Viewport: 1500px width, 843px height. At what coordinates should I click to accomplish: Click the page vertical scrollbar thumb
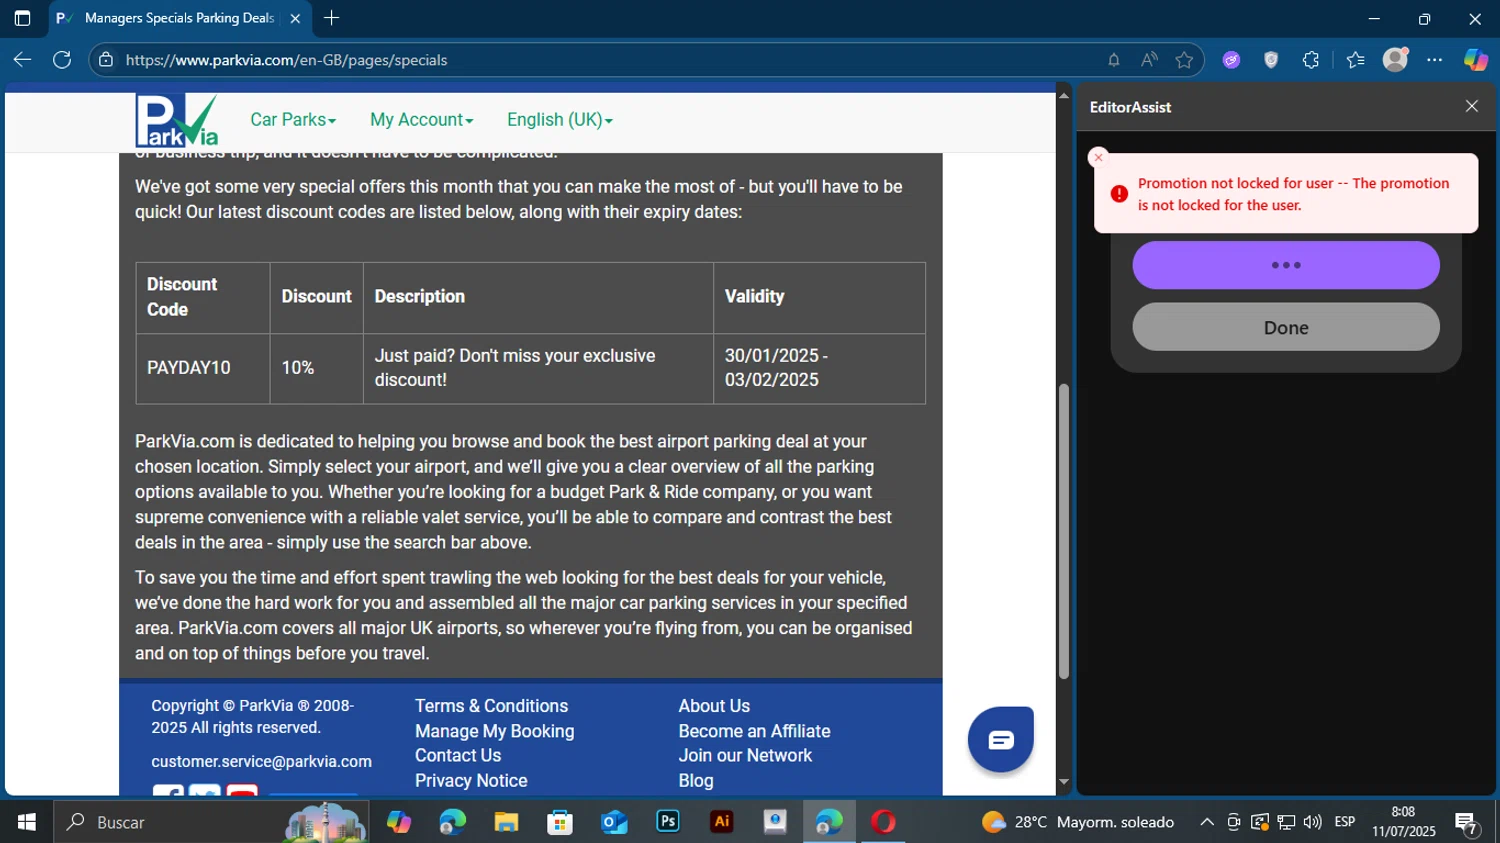pos(1063,532)
